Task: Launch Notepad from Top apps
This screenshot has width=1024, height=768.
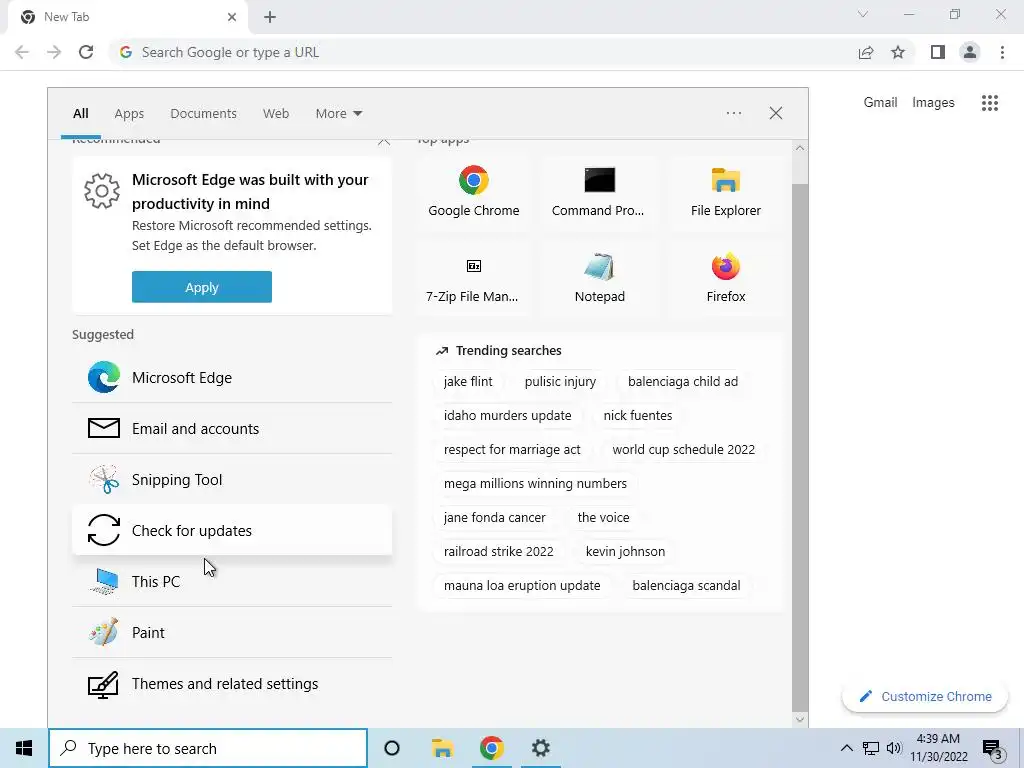Action: pyautogui.click(x=599, y=278)
